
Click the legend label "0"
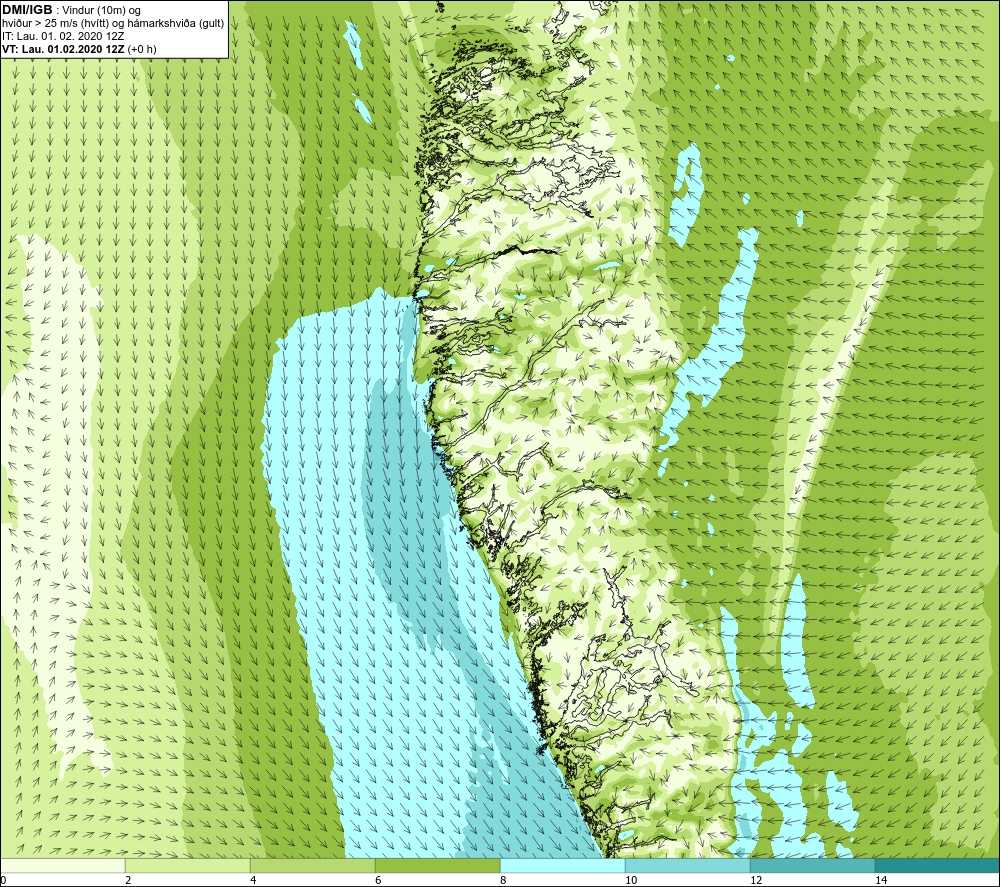point(3,880)
